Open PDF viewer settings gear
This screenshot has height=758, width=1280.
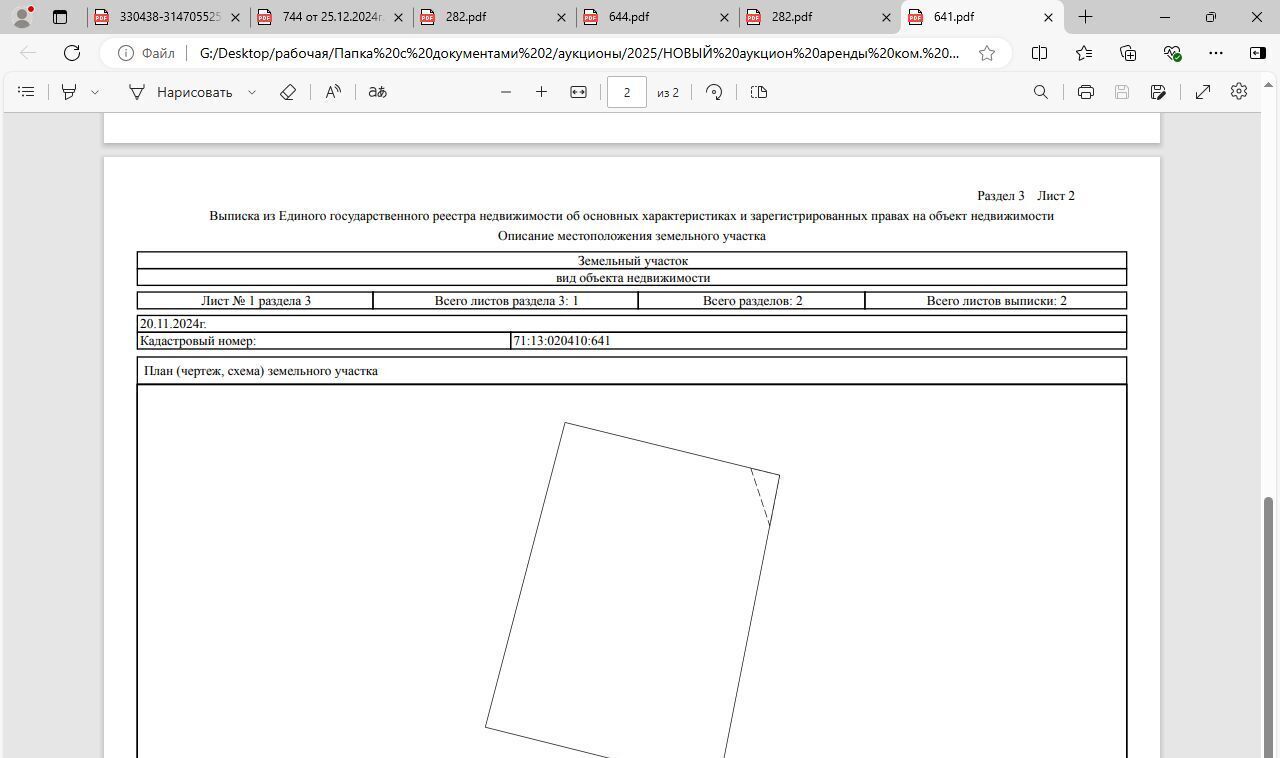click(x=1239, y=92)
